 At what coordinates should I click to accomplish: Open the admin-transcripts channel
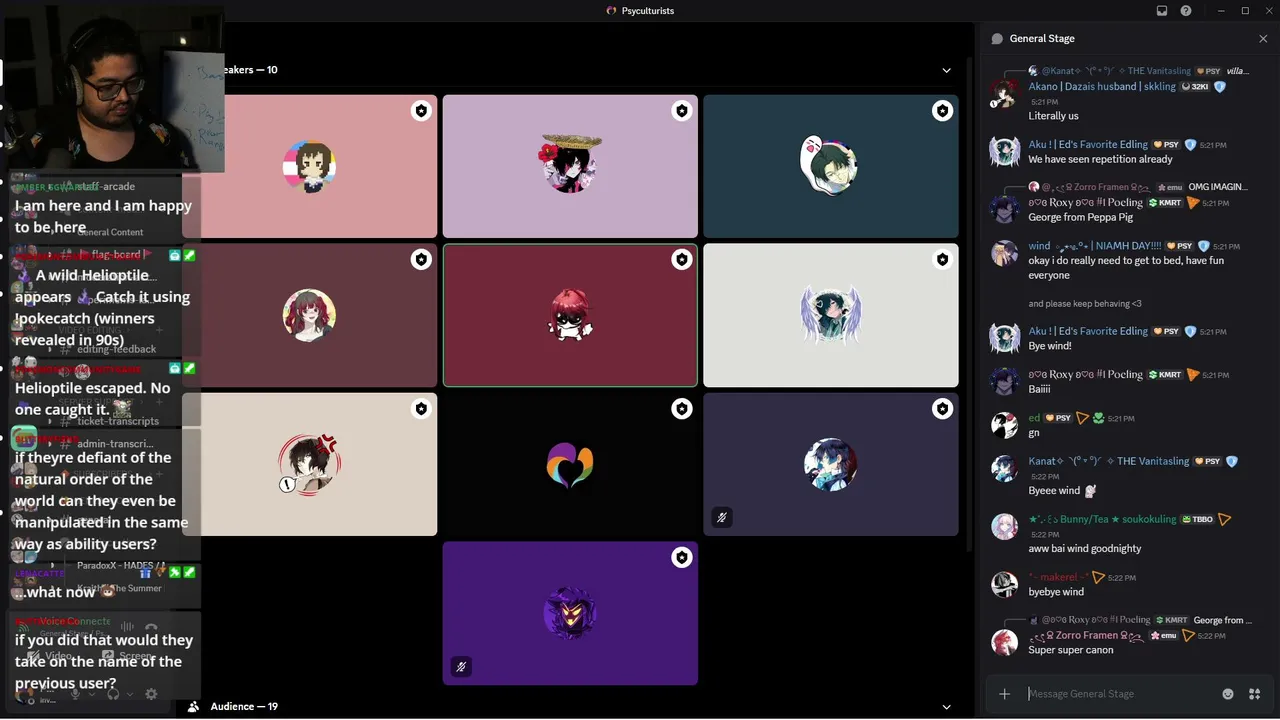click(115, 444)
